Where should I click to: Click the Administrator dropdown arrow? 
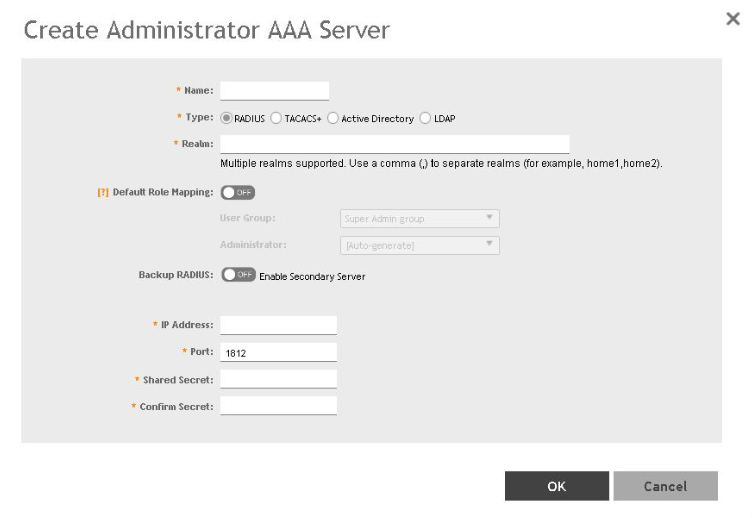click(489, 244)
